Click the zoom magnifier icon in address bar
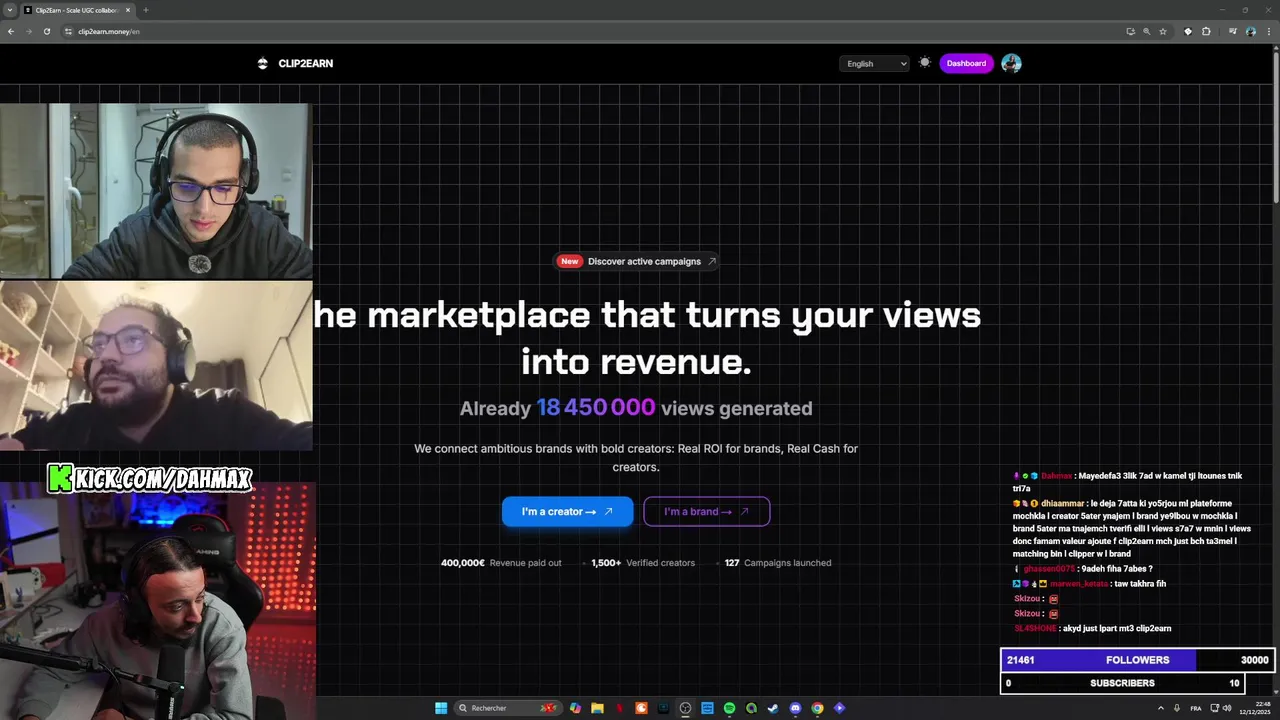Screen dimensions: 1280x720 [x=1147, y=31]
